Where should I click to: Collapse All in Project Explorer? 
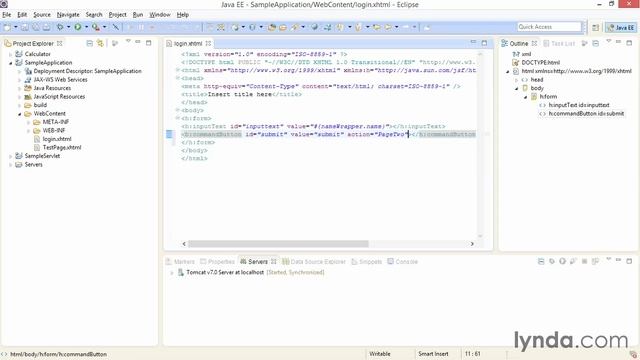[89, 43]
